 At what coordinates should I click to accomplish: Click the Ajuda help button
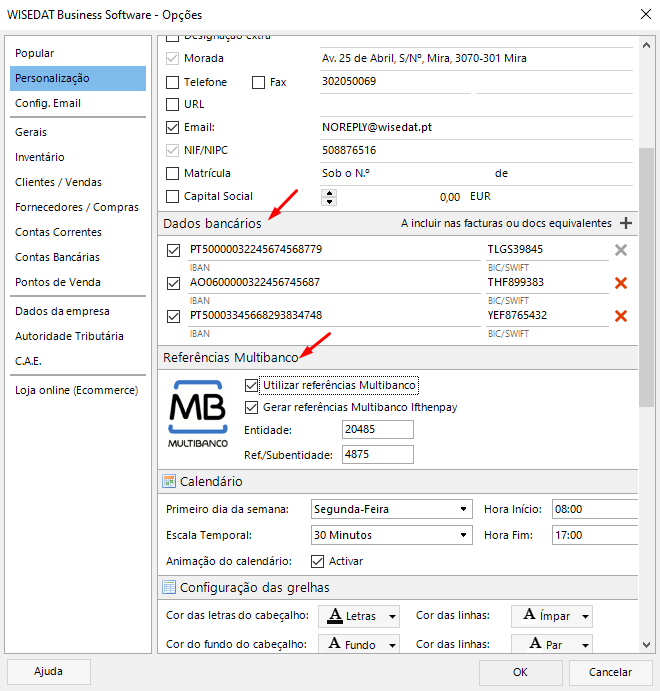pos(48,672)
